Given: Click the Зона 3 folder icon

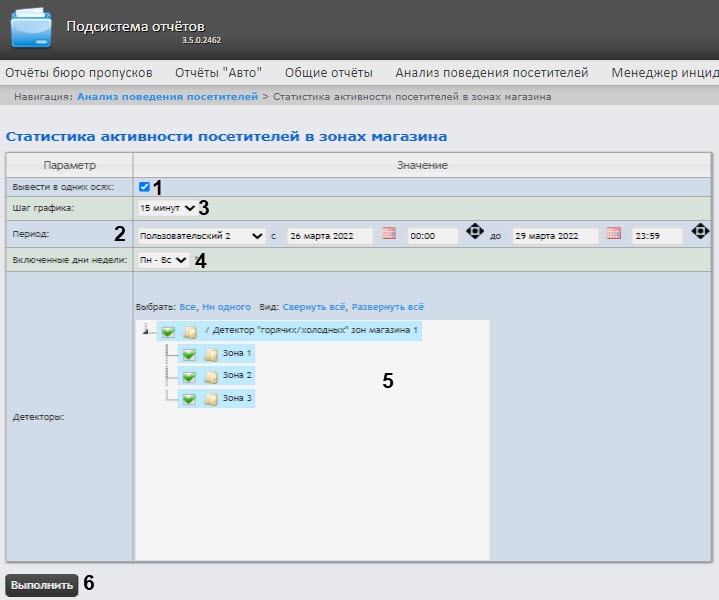Looking at the screenshot, I should coord(211,398).
